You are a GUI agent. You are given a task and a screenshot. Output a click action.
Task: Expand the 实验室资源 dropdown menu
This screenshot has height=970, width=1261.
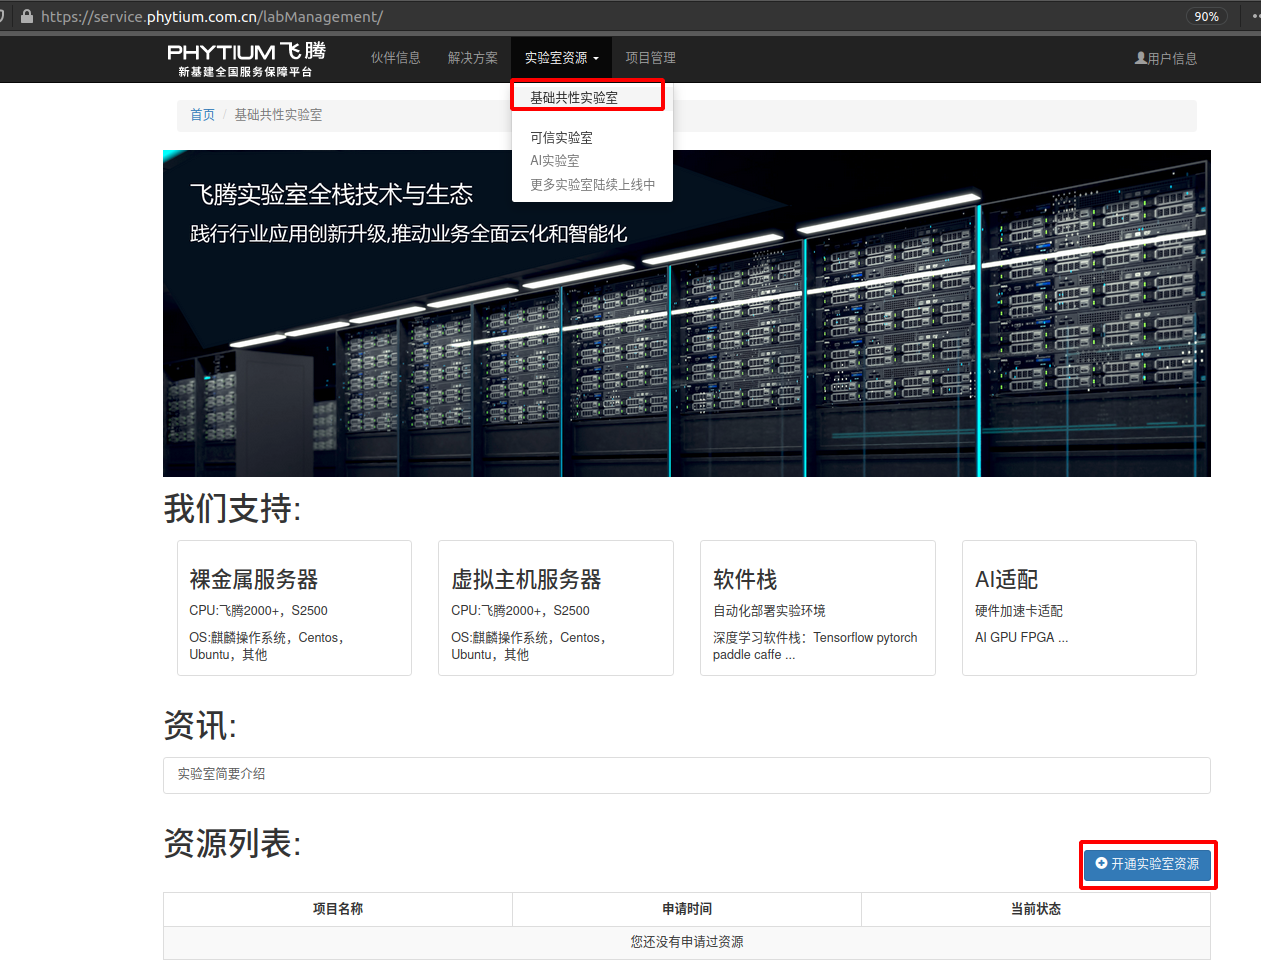561,58
